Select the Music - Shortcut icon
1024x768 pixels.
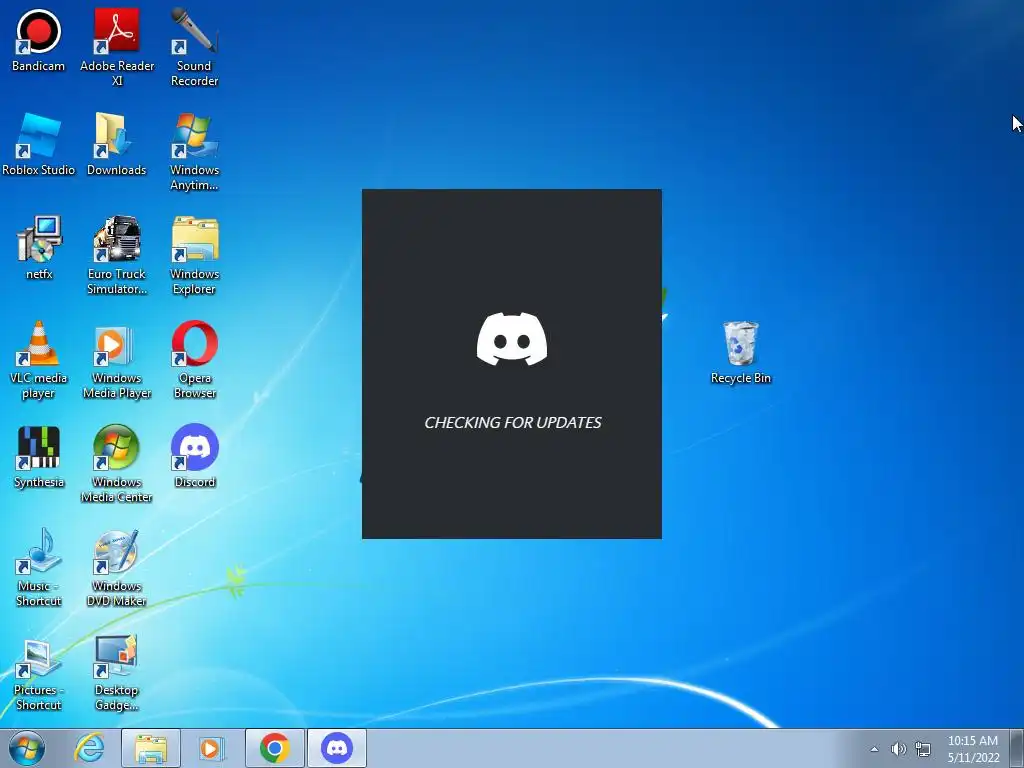[x=39, y=568]
